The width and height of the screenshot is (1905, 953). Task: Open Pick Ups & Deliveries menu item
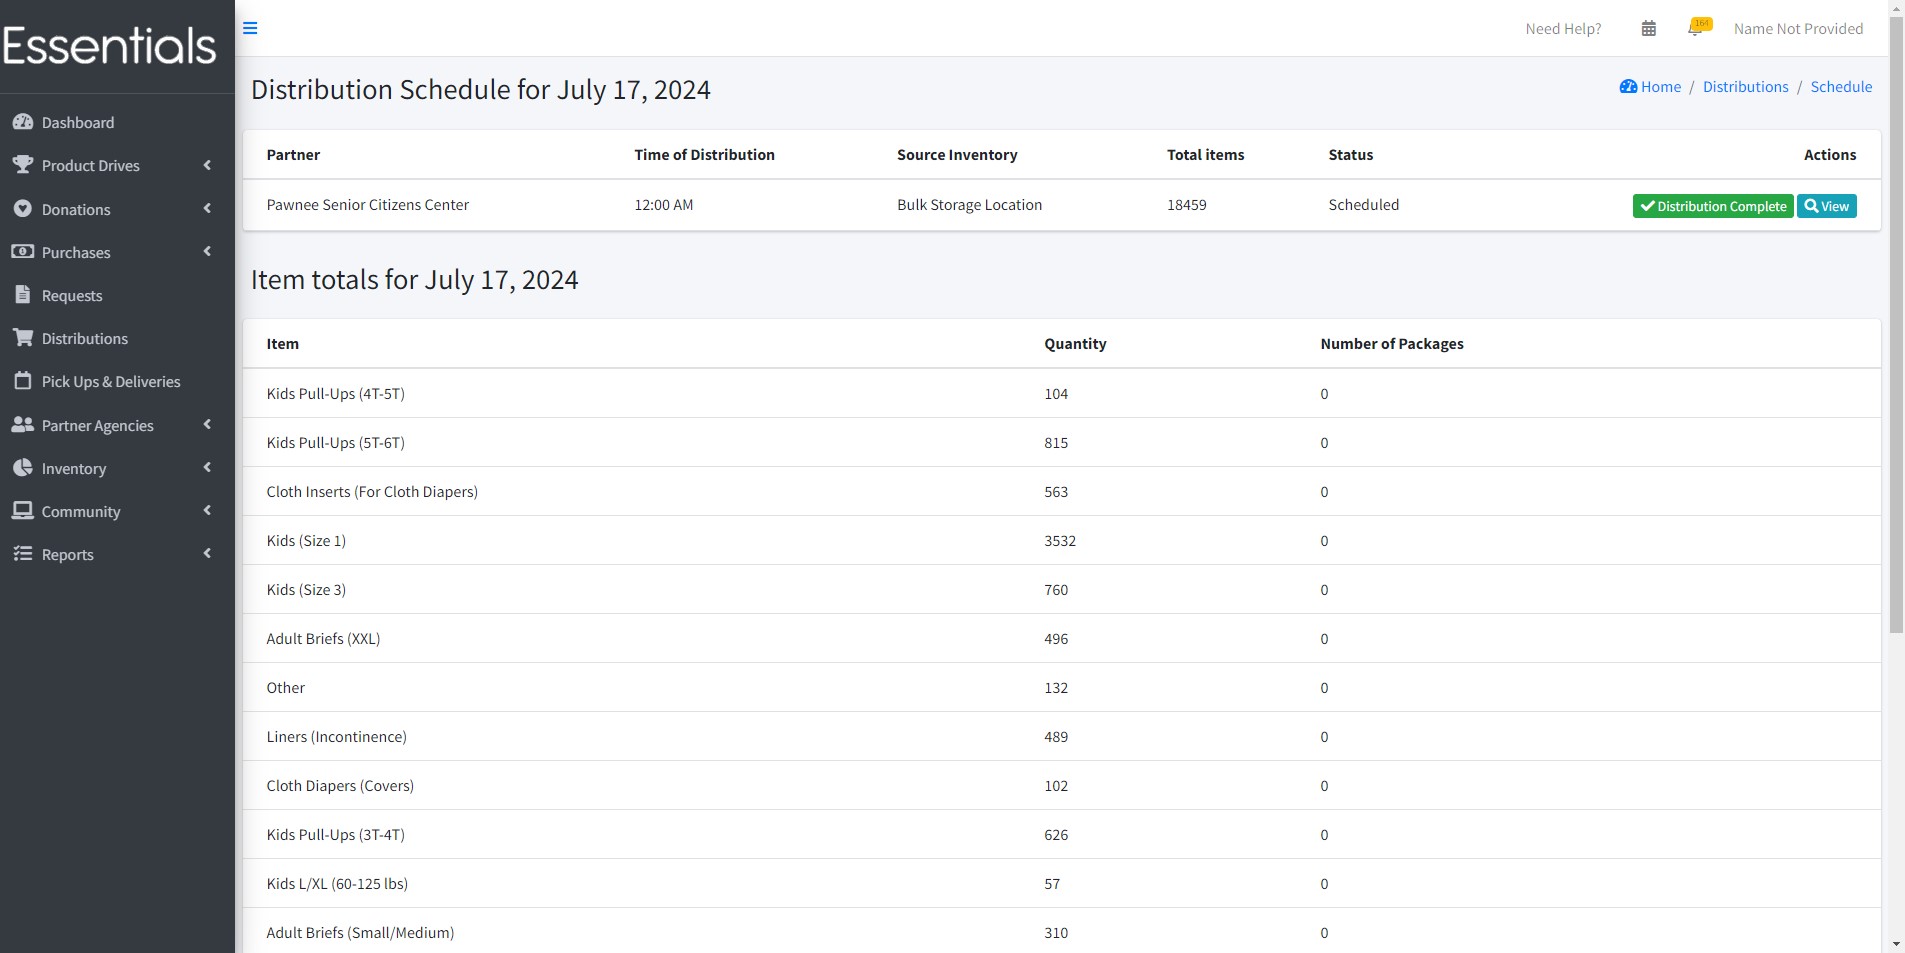[x=117, y=381]
